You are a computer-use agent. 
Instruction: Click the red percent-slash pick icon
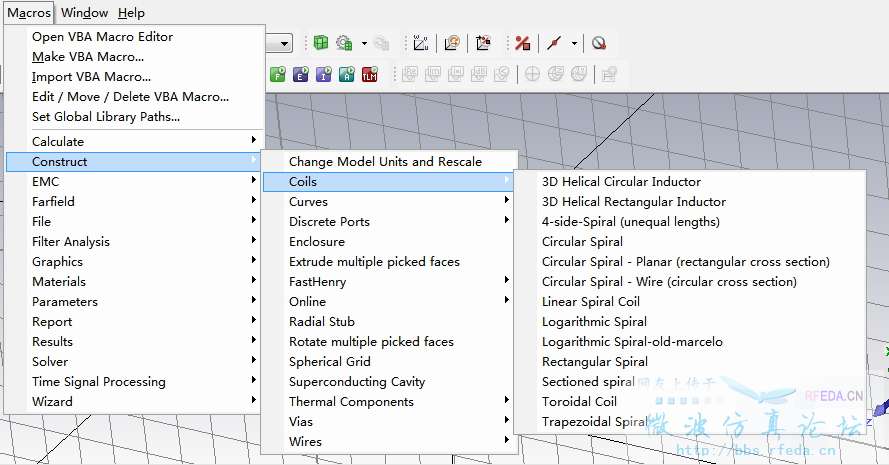[522, 43]
